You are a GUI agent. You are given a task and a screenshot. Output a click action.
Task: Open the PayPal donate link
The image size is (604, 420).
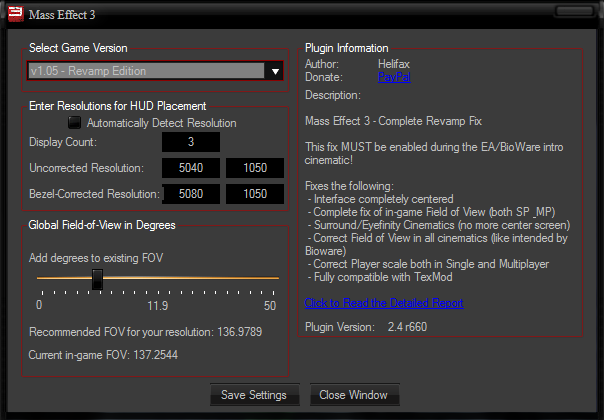coord(394,77)
